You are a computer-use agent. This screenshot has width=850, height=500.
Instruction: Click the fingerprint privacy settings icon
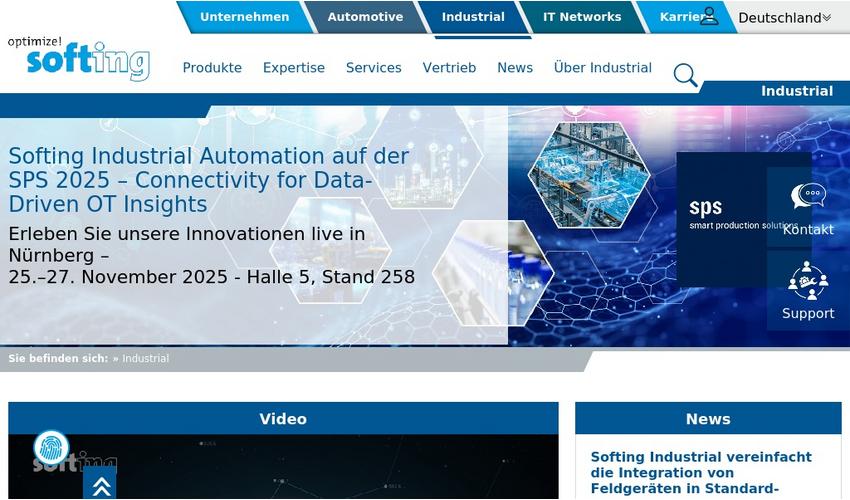(51, 447)
